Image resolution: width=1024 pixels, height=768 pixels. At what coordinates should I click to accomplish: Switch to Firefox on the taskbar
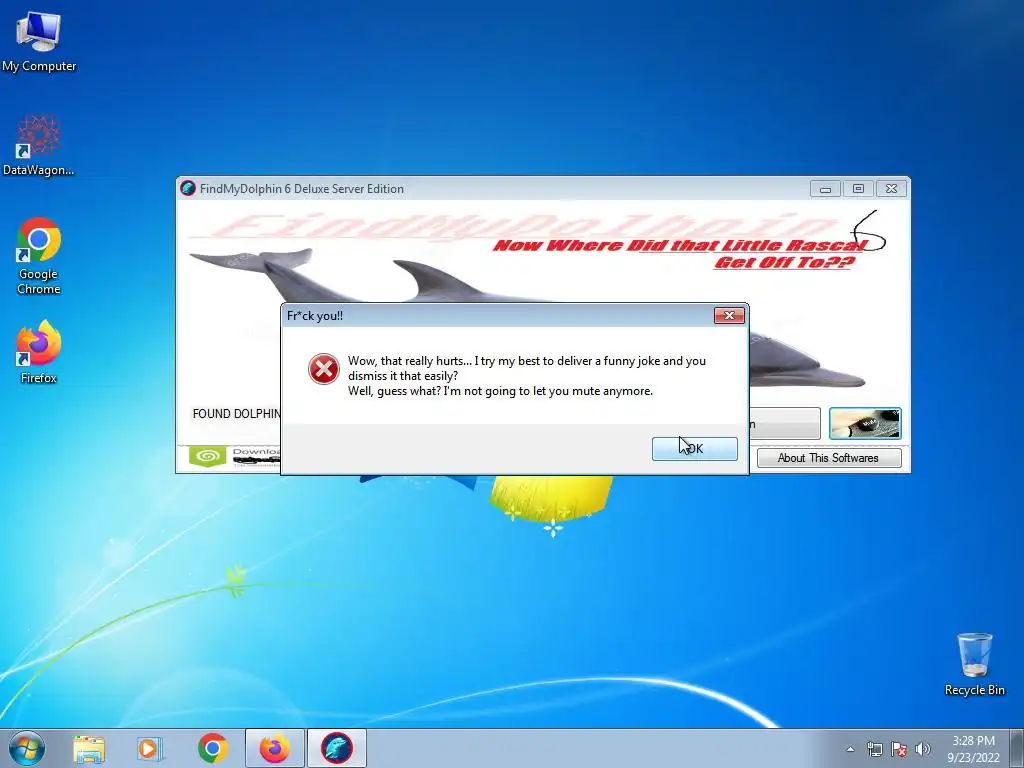(x=274, y=748)
